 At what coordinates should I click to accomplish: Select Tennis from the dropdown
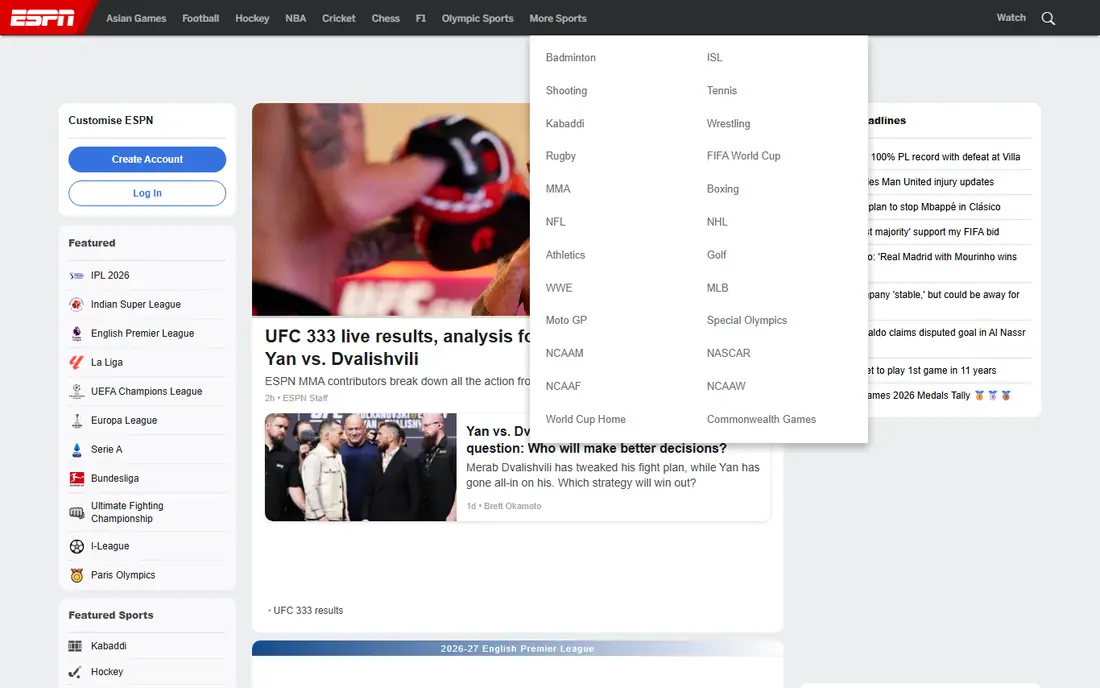click(x=722, y=90)
